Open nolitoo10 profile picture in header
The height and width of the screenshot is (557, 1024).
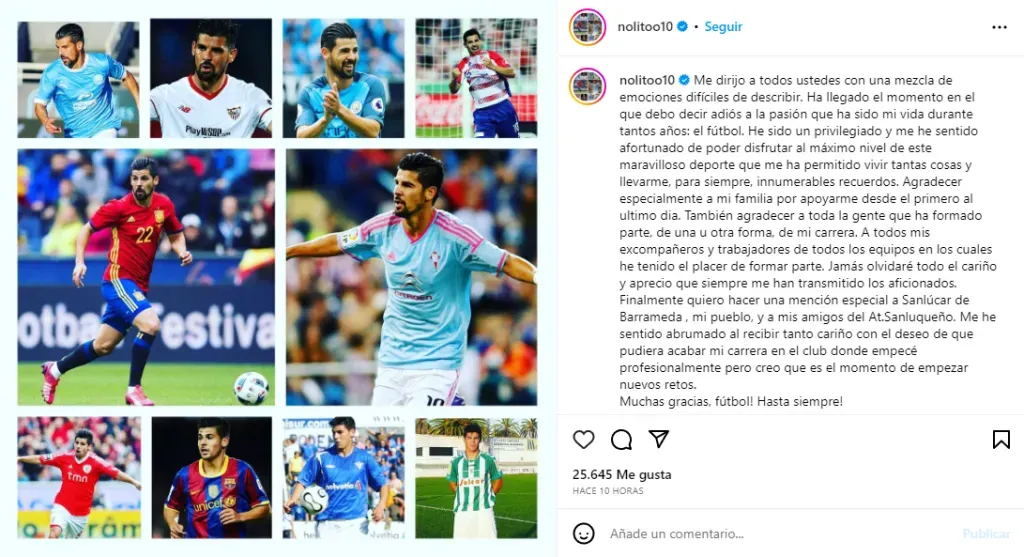tap(588, 27)
